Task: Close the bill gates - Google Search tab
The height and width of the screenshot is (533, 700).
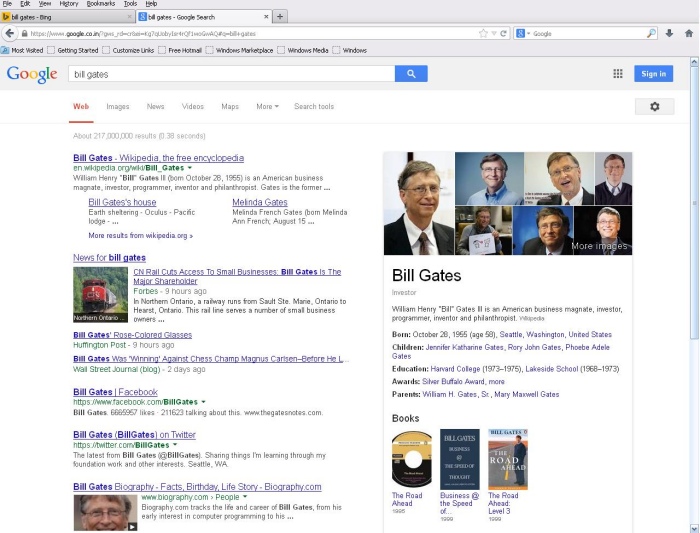Action: pos(266,17)
